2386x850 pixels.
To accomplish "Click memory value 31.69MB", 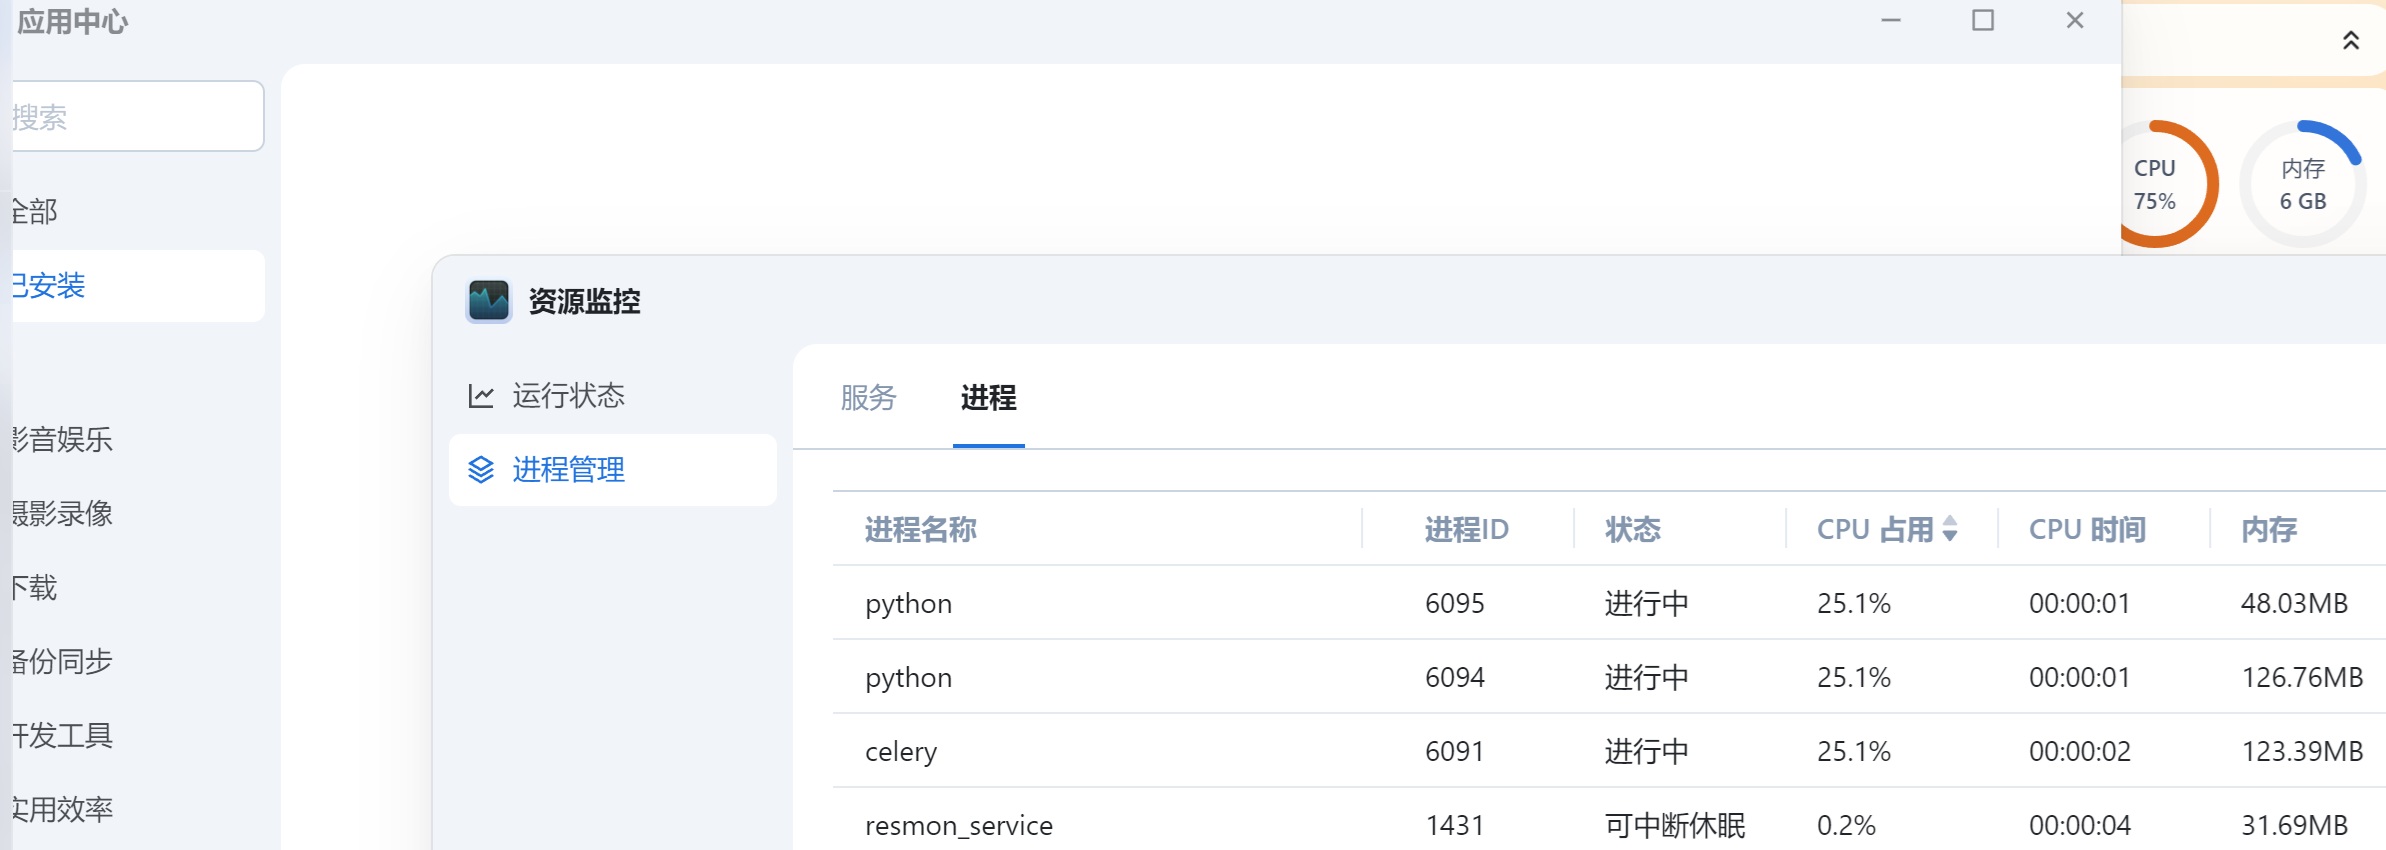I will pos(2294,825).
